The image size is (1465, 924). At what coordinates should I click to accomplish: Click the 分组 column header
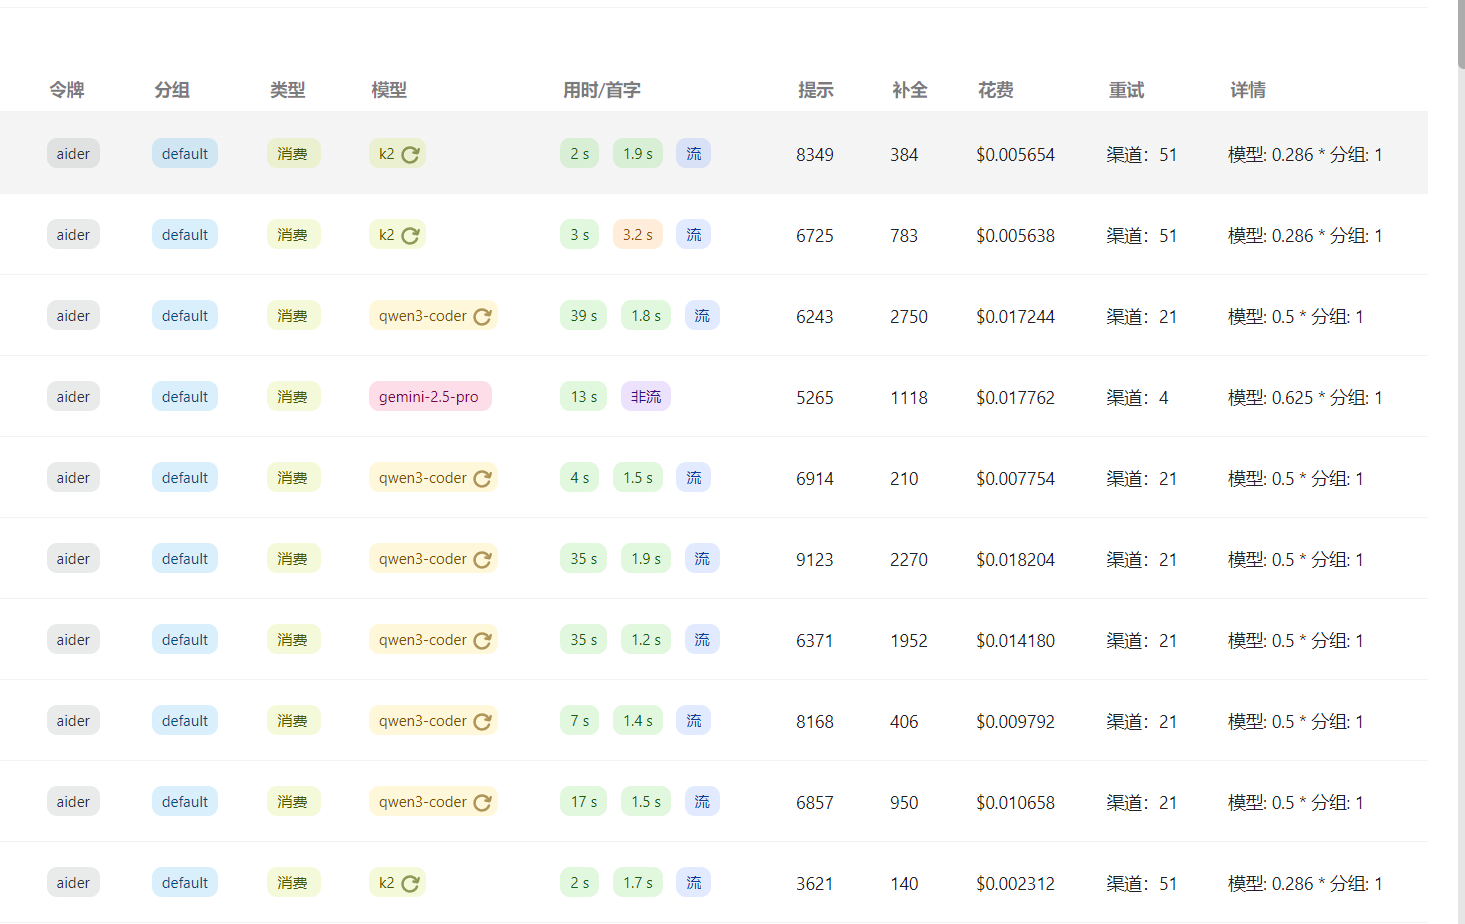tap(172, 90)
